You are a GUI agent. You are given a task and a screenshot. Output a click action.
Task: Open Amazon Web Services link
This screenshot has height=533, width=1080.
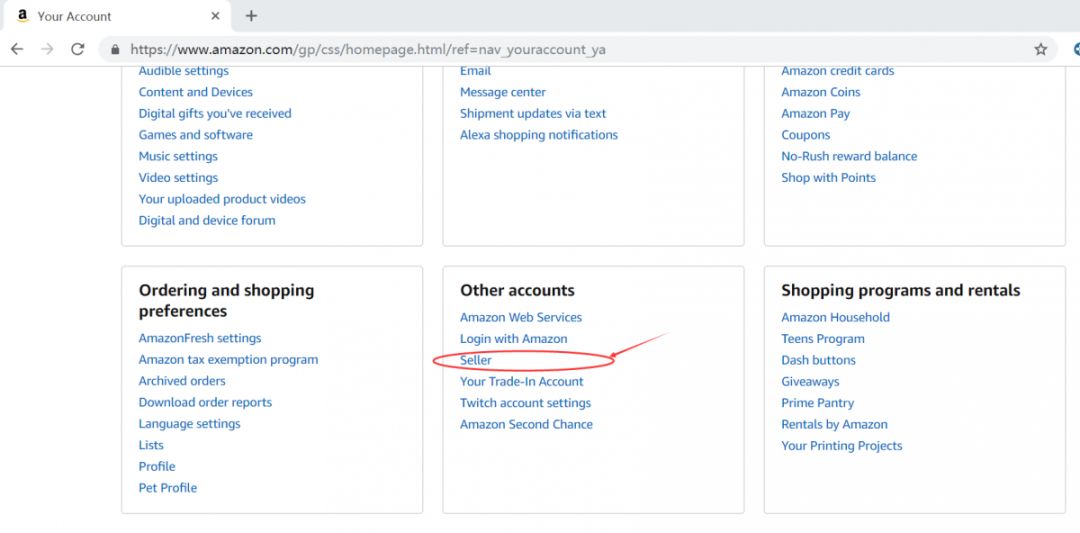520,317
